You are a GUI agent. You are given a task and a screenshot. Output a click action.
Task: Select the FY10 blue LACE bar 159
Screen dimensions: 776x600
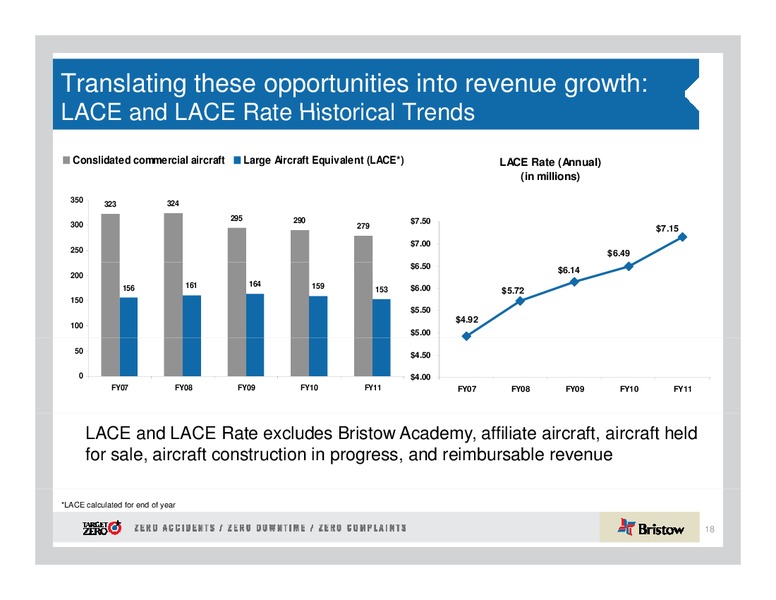(x=318, y=336)
